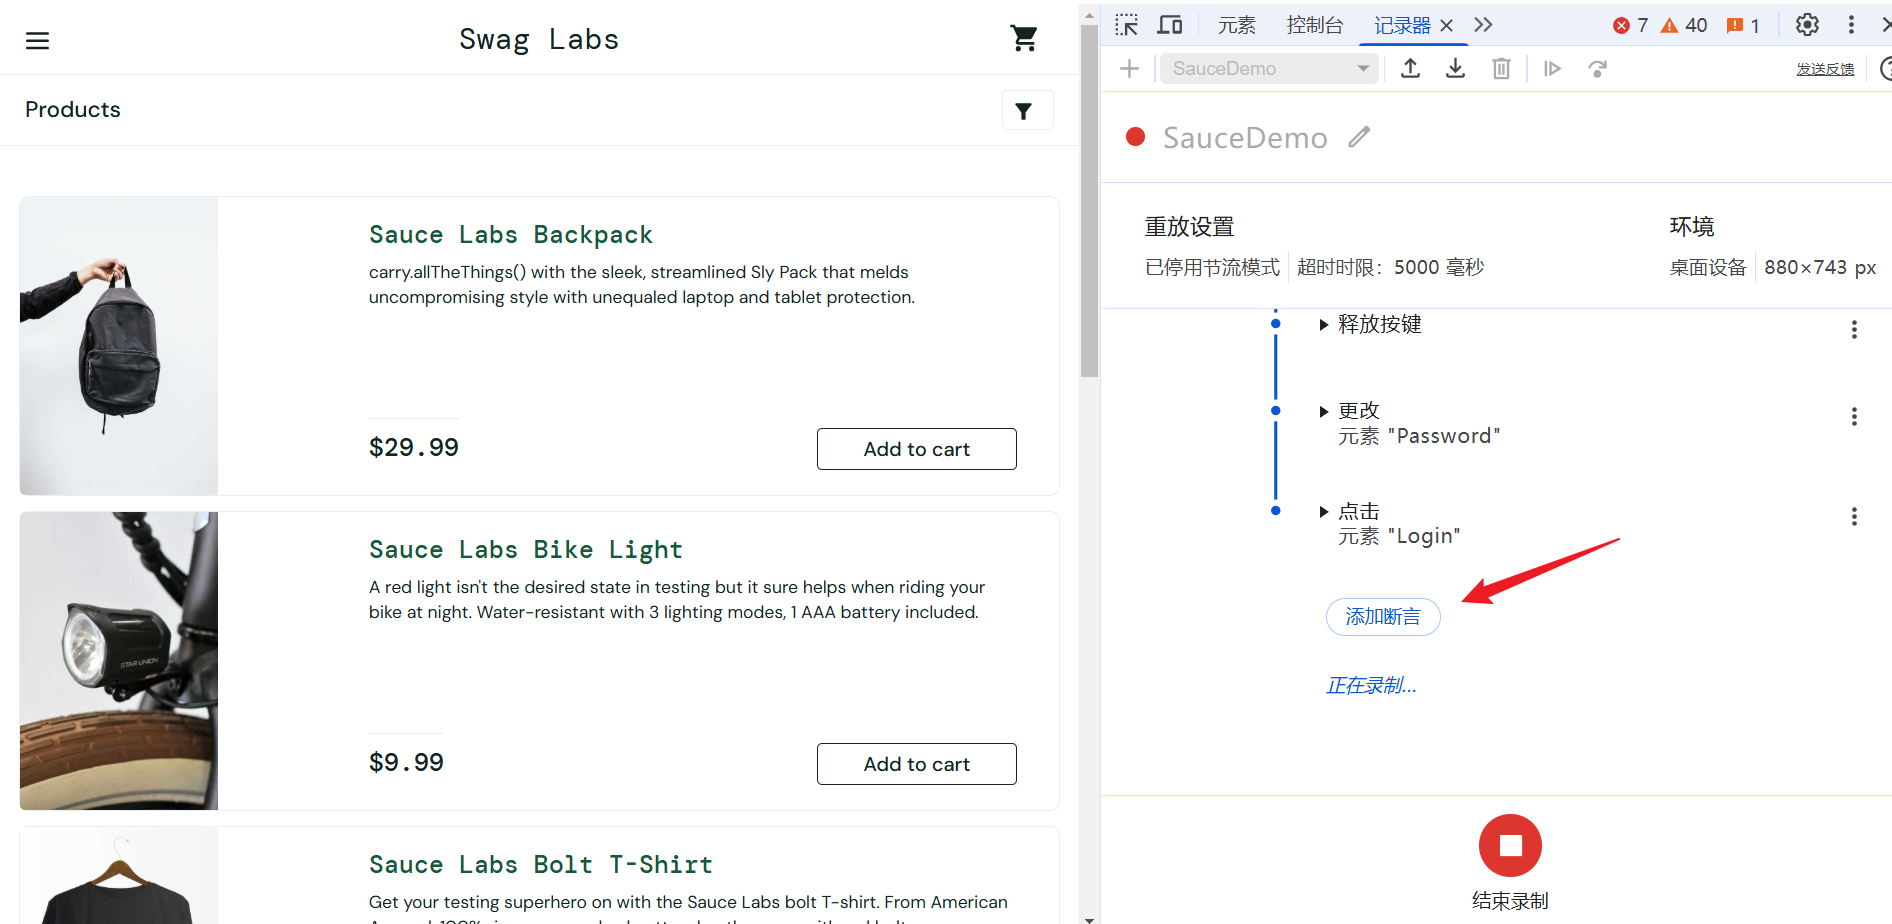Open options for the 释放按键 step

pyautogui.click(x=1854, y=330)
